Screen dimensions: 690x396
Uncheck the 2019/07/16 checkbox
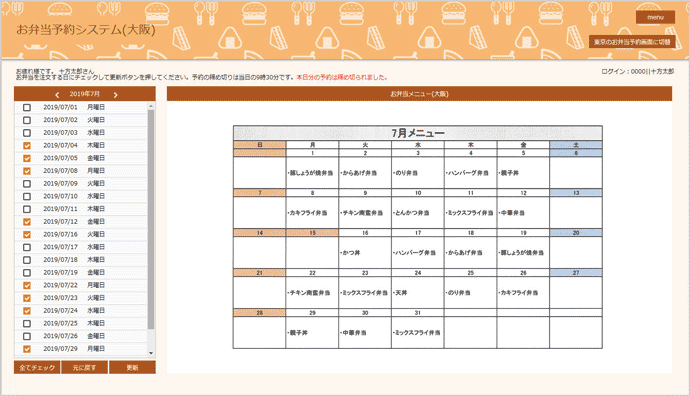tap(27, 235)
